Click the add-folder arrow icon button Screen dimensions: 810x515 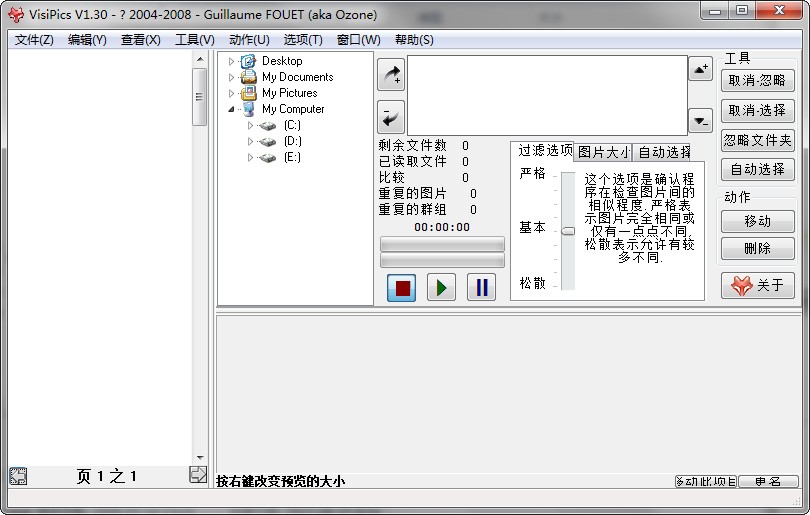tap(391, 75)
